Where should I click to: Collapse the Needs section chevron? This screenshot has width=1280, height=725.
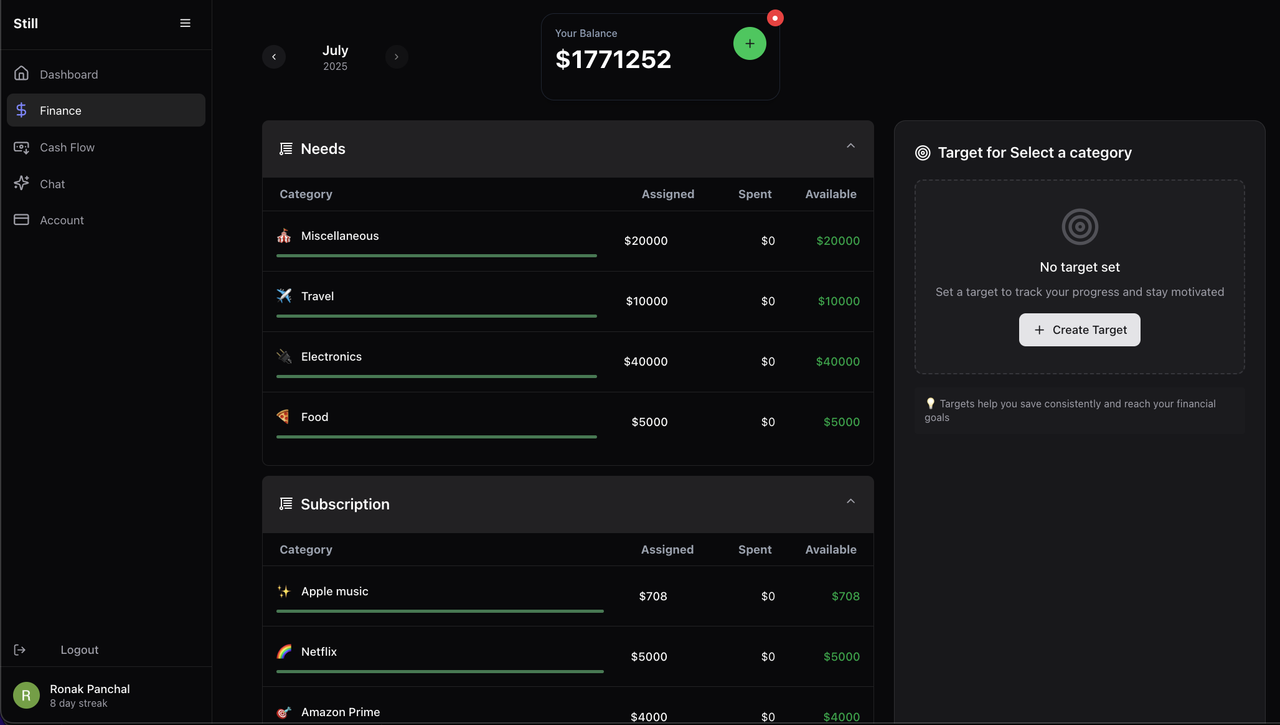[x=851, y=146]
